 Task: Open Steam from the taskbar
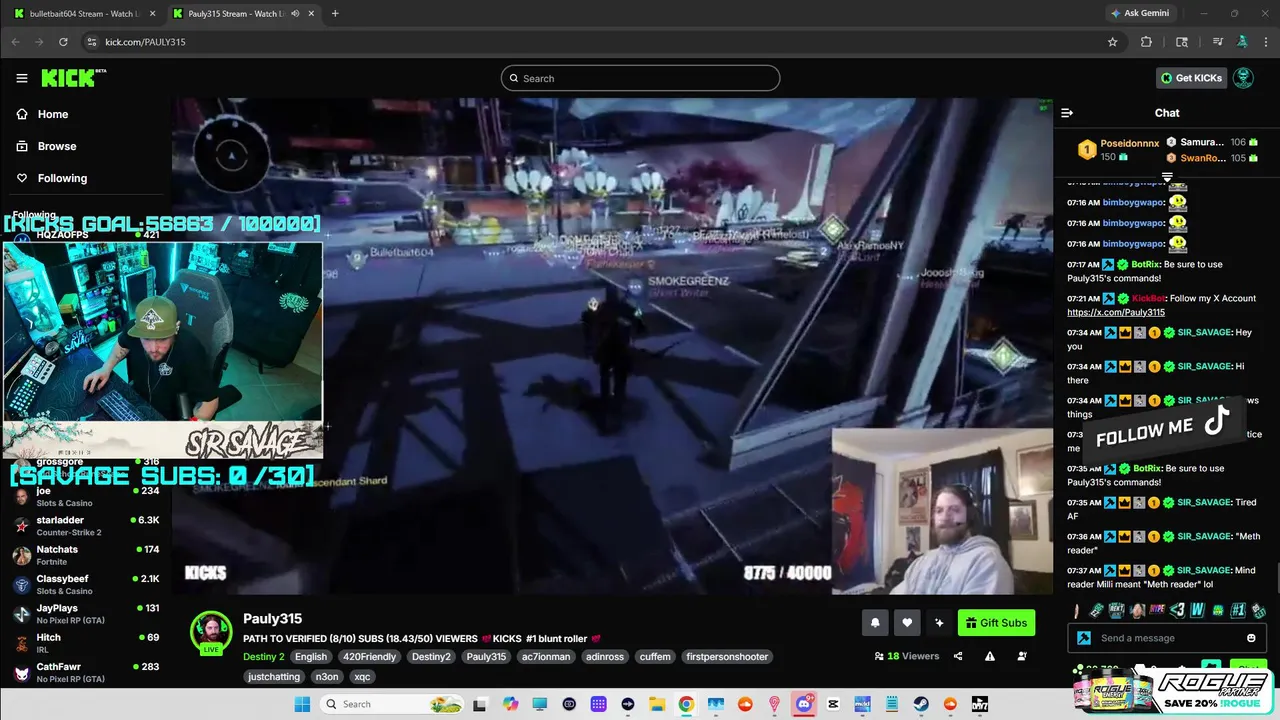point(921,704)
